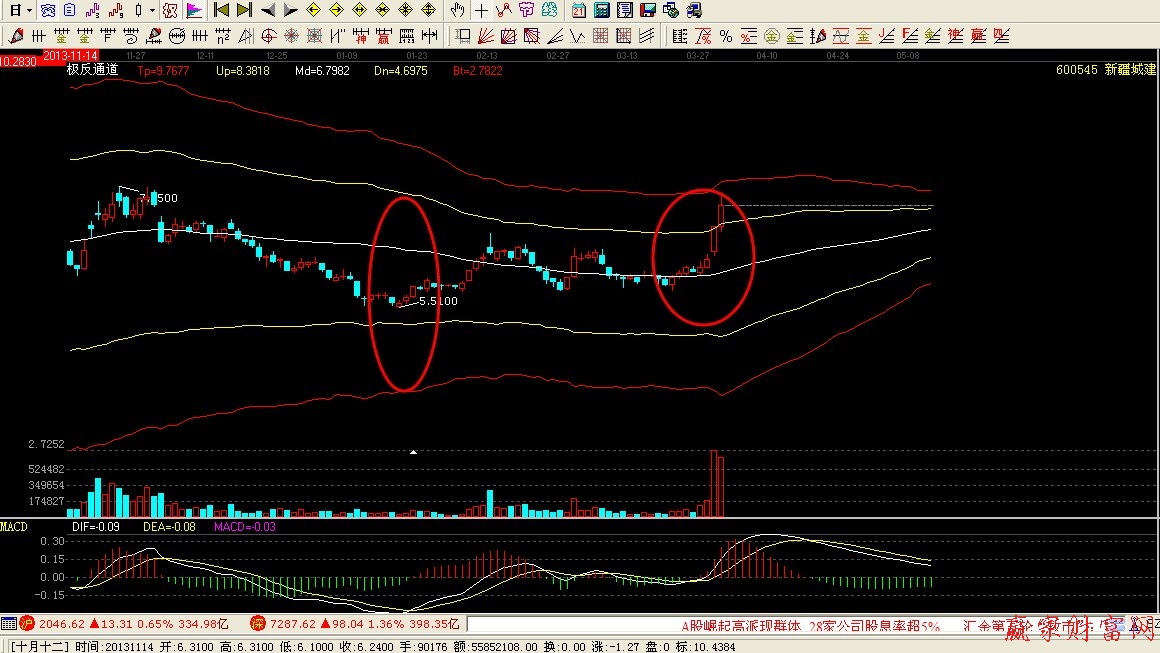This screenshot has height=653, width=1160.
Task: Click the 极反通道 indicator label
Action: [x=92, y=71]
